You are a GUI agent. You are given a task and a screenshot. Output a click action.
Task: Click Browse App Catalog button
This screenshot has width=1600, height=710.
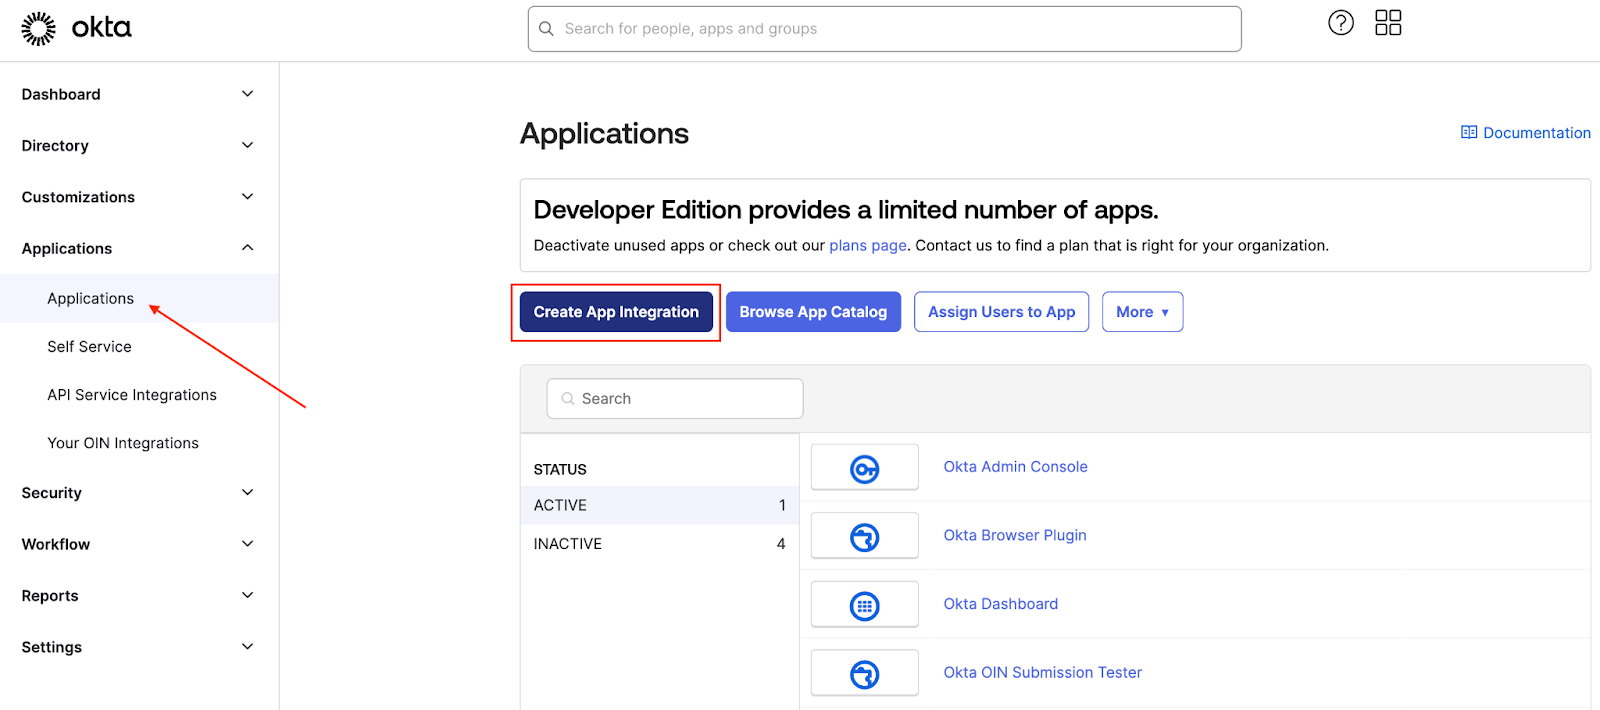[x=813, y=312]
